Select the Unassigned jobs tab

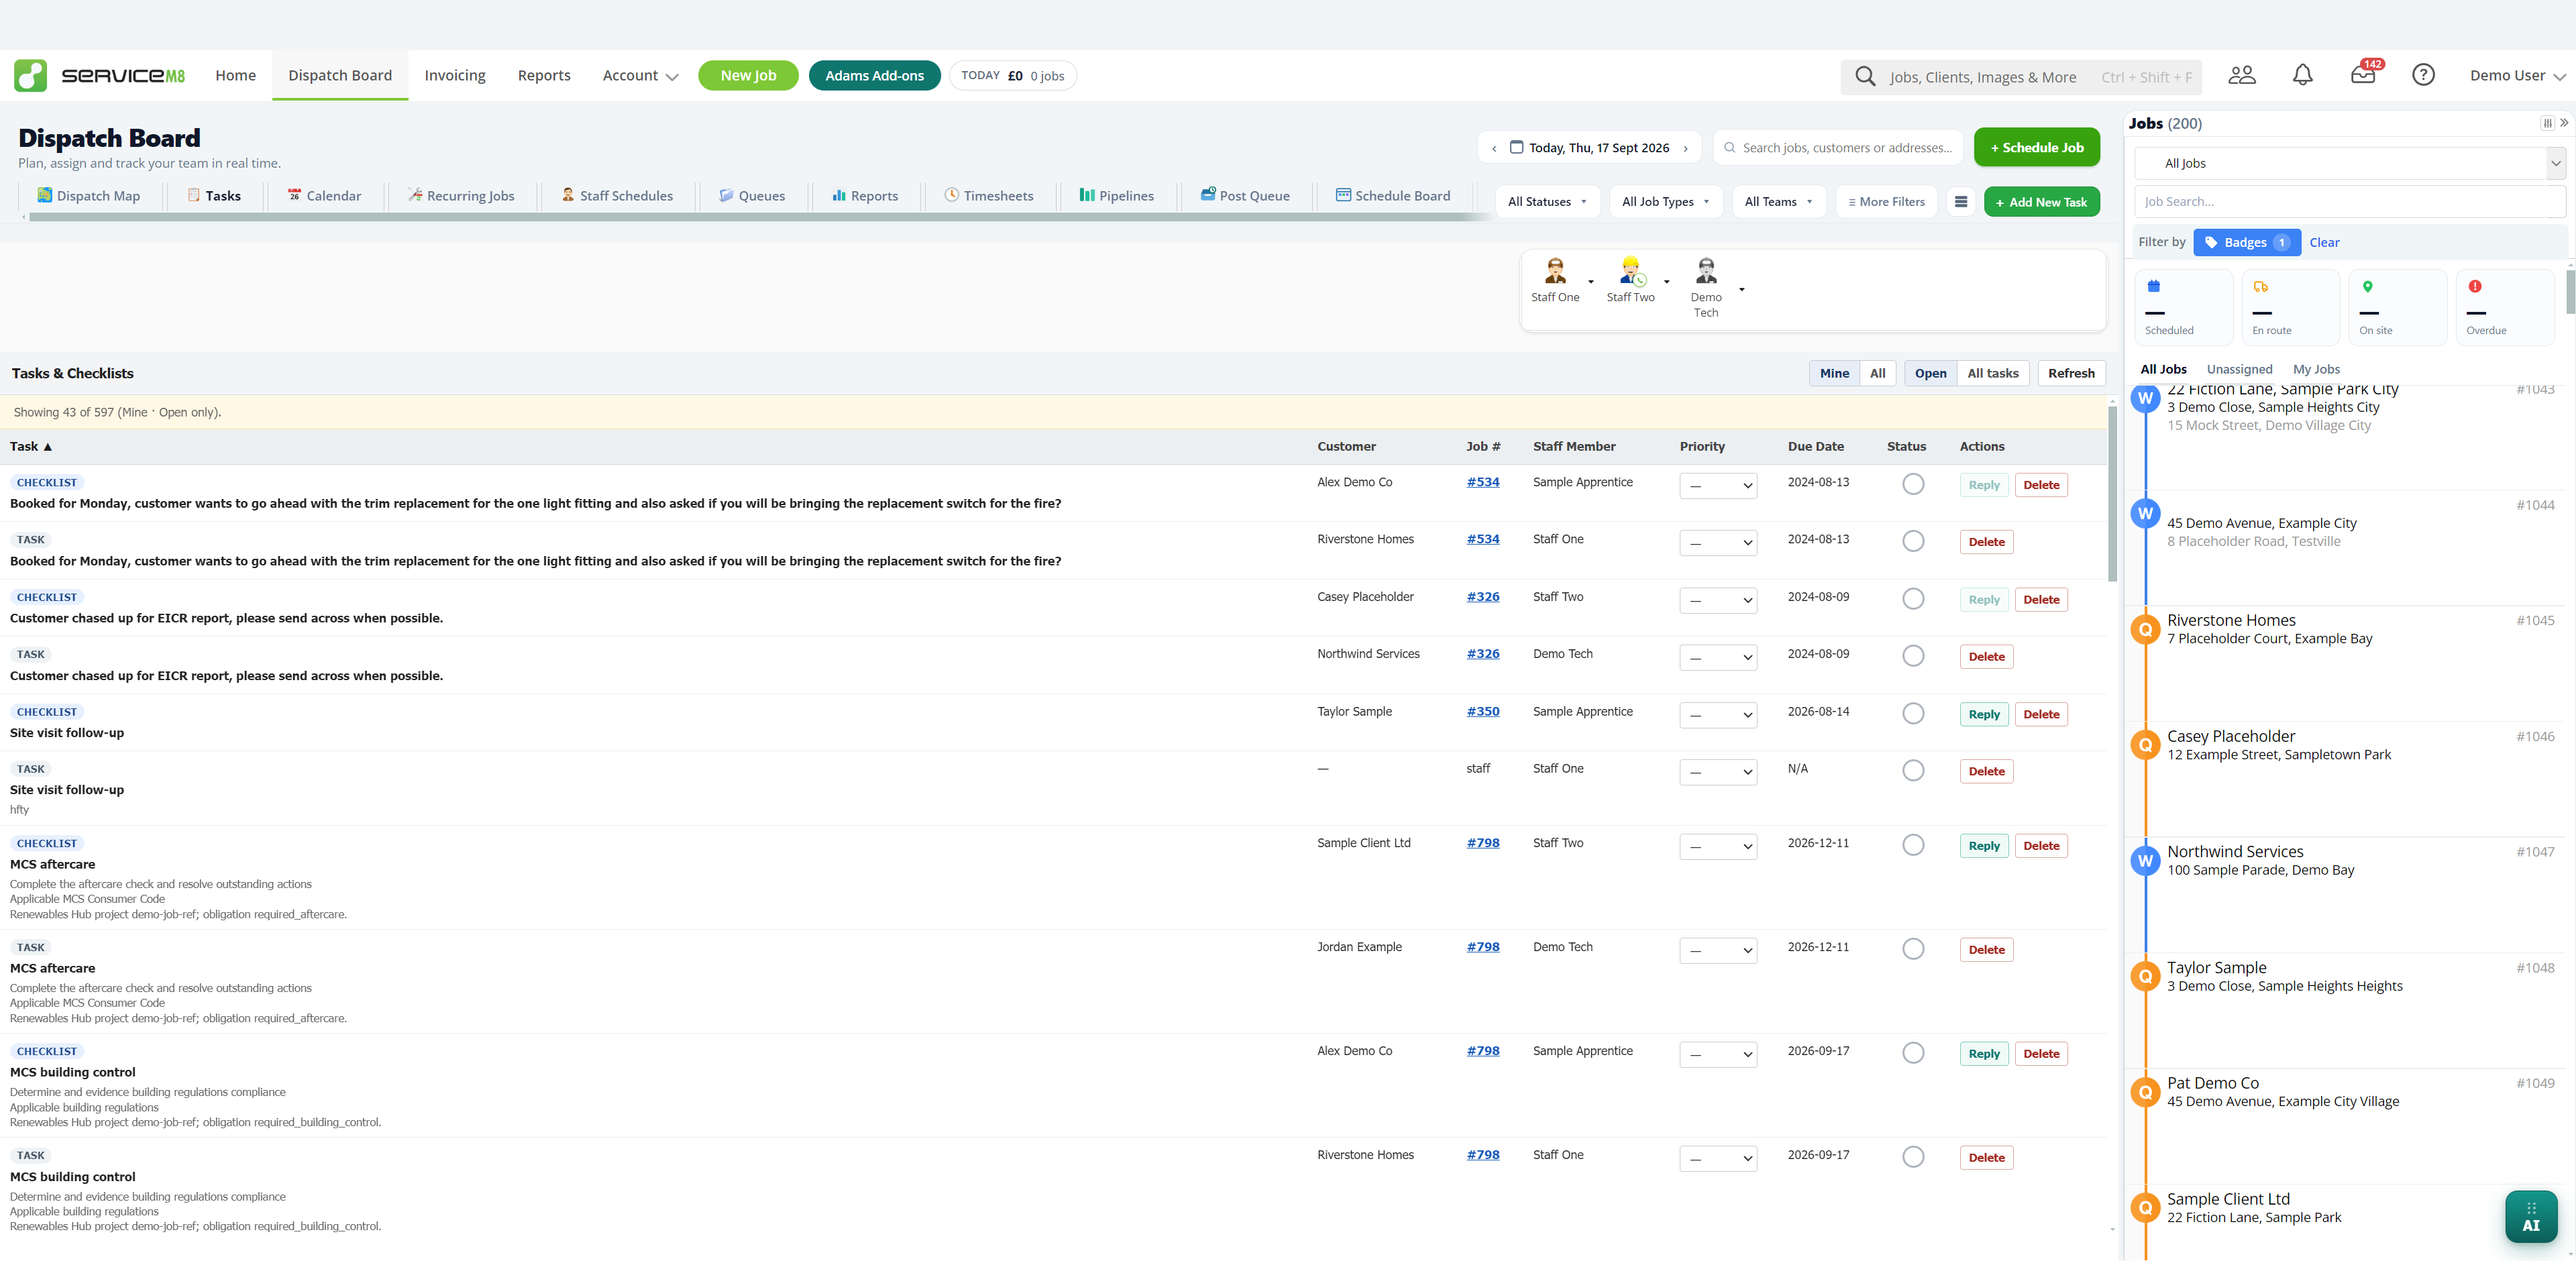(2239, 369)
